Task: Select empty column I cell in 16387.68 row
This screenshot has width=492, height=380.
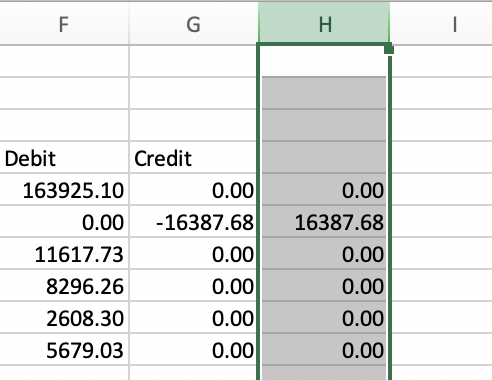Action: (442, 221)
